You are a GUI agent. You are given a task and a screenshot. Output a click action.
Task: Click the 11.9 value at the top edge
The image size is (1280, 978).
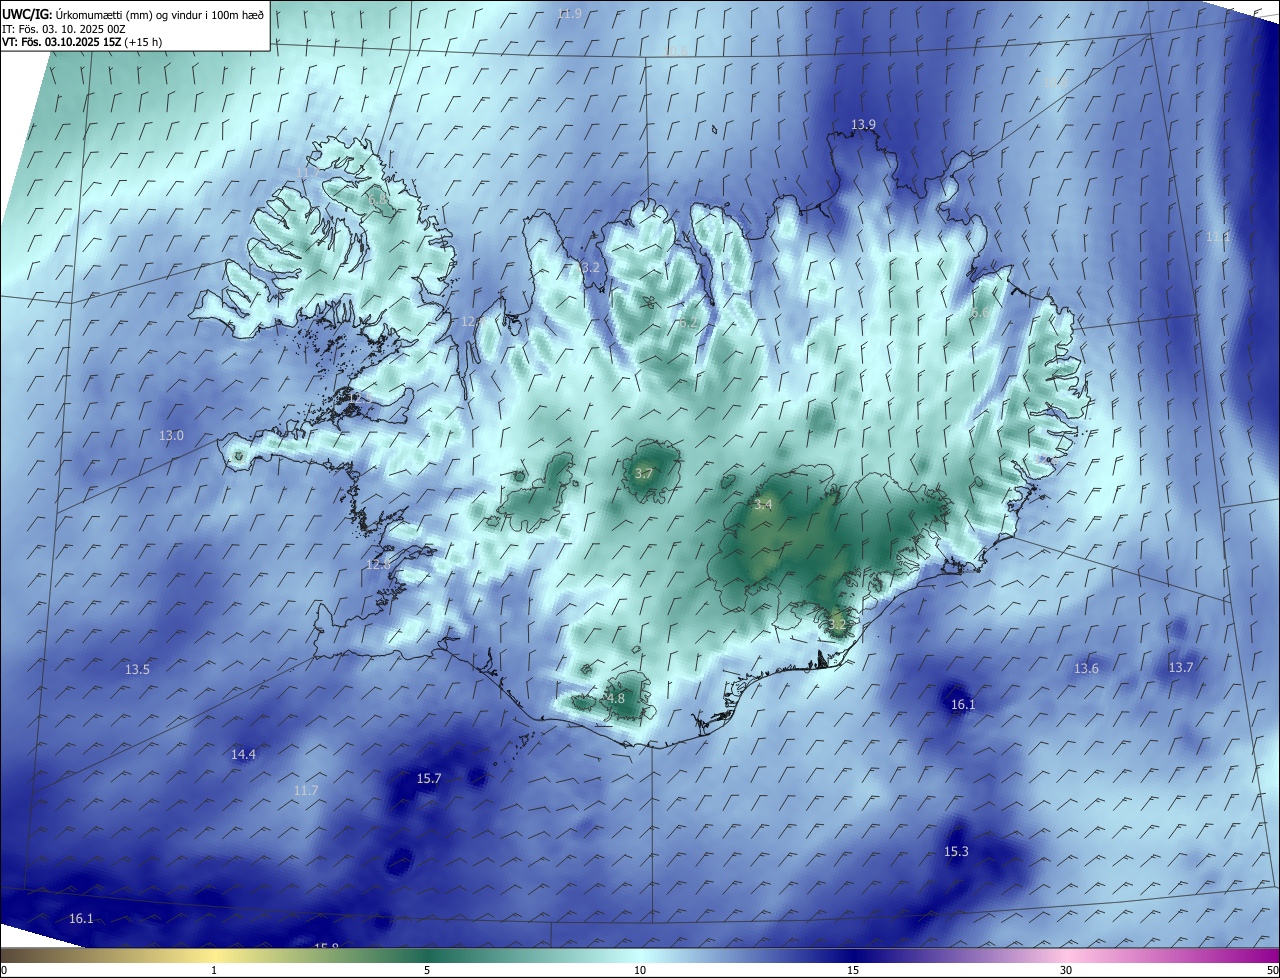(x=569, y=13)
